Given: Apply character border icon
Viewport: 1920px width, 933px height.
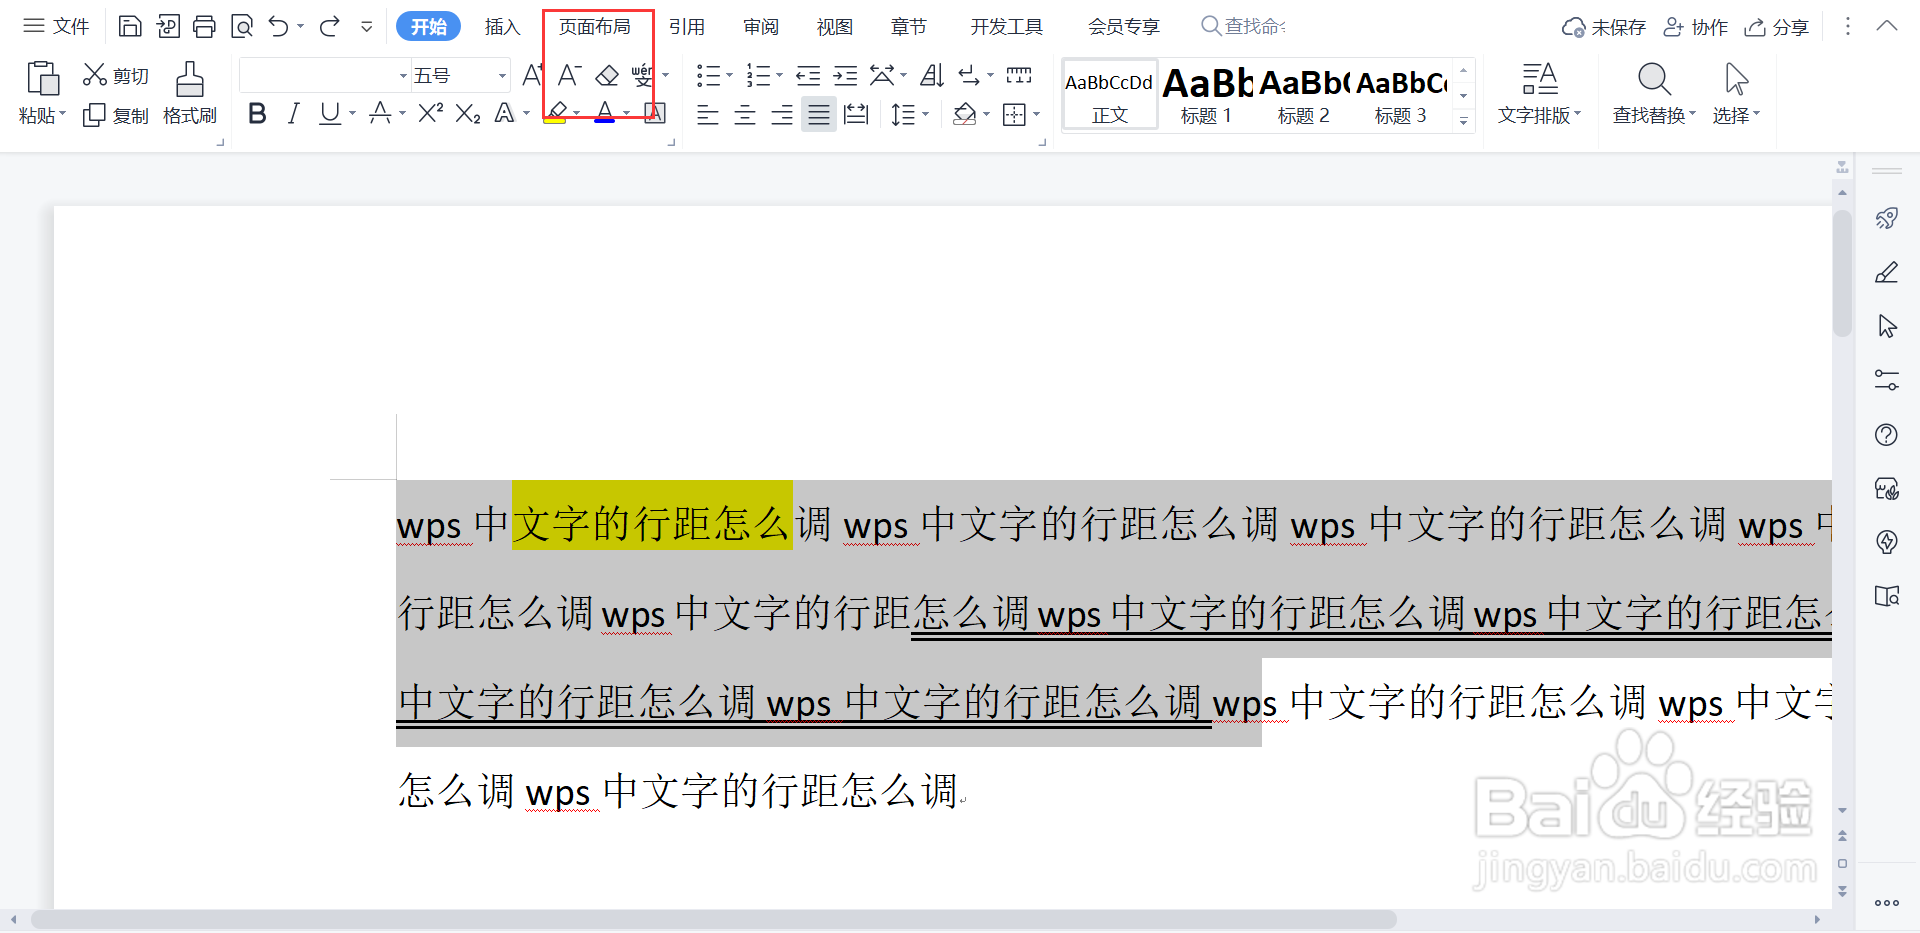Looking at the screenshot, I should pos(655,114).
